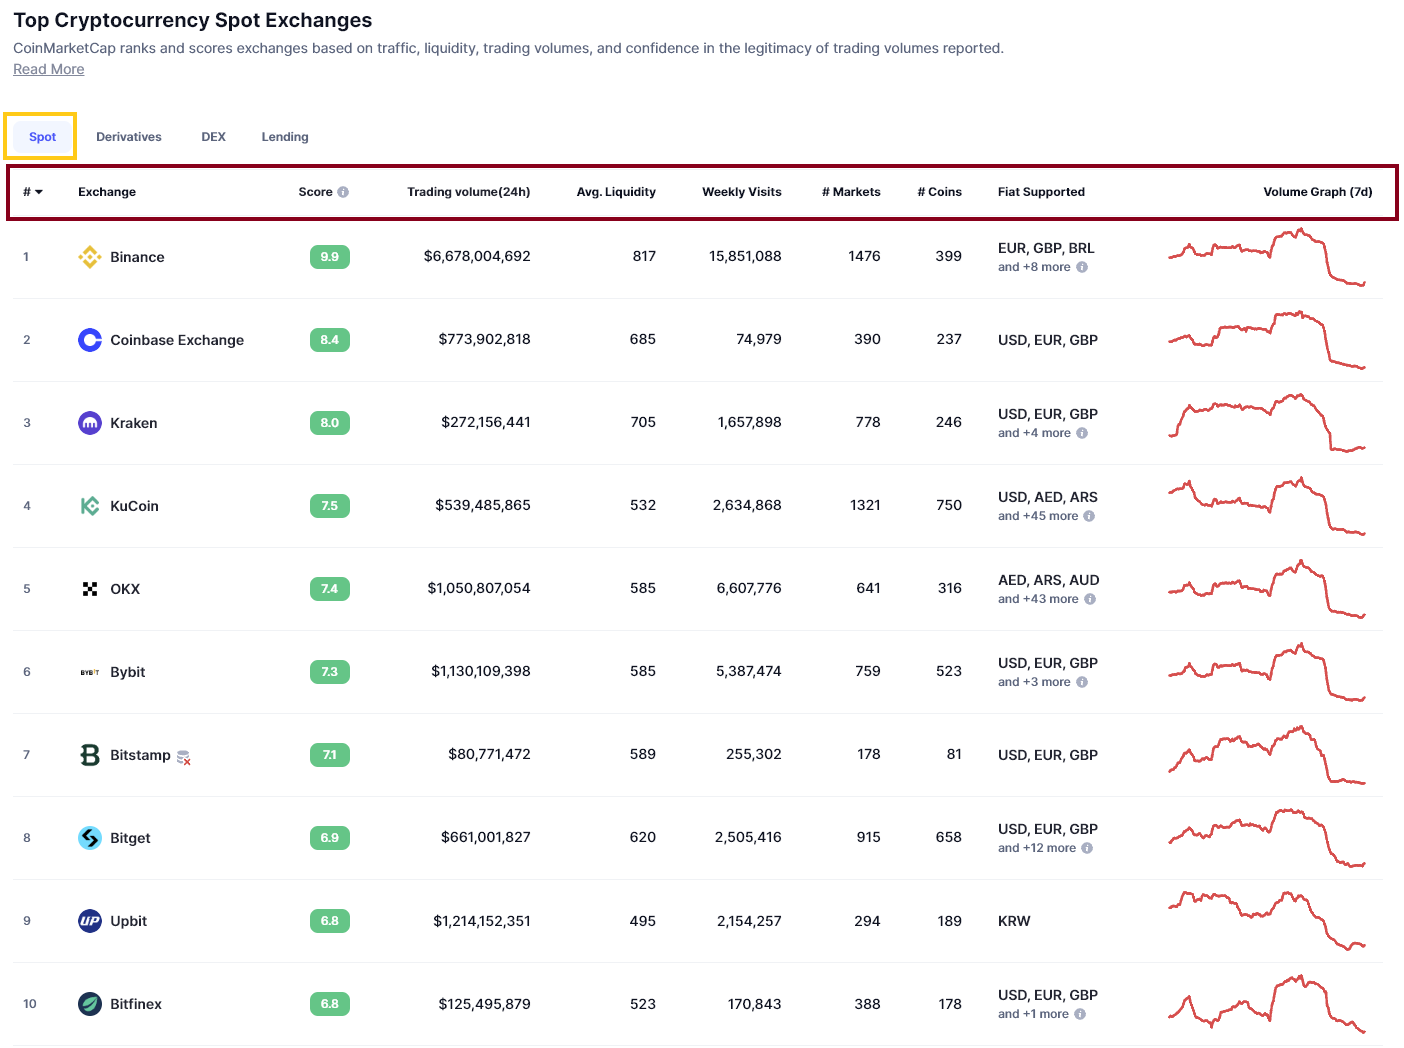Open the Upbit exchange link

pyautogui.click(x=128, y=921)
